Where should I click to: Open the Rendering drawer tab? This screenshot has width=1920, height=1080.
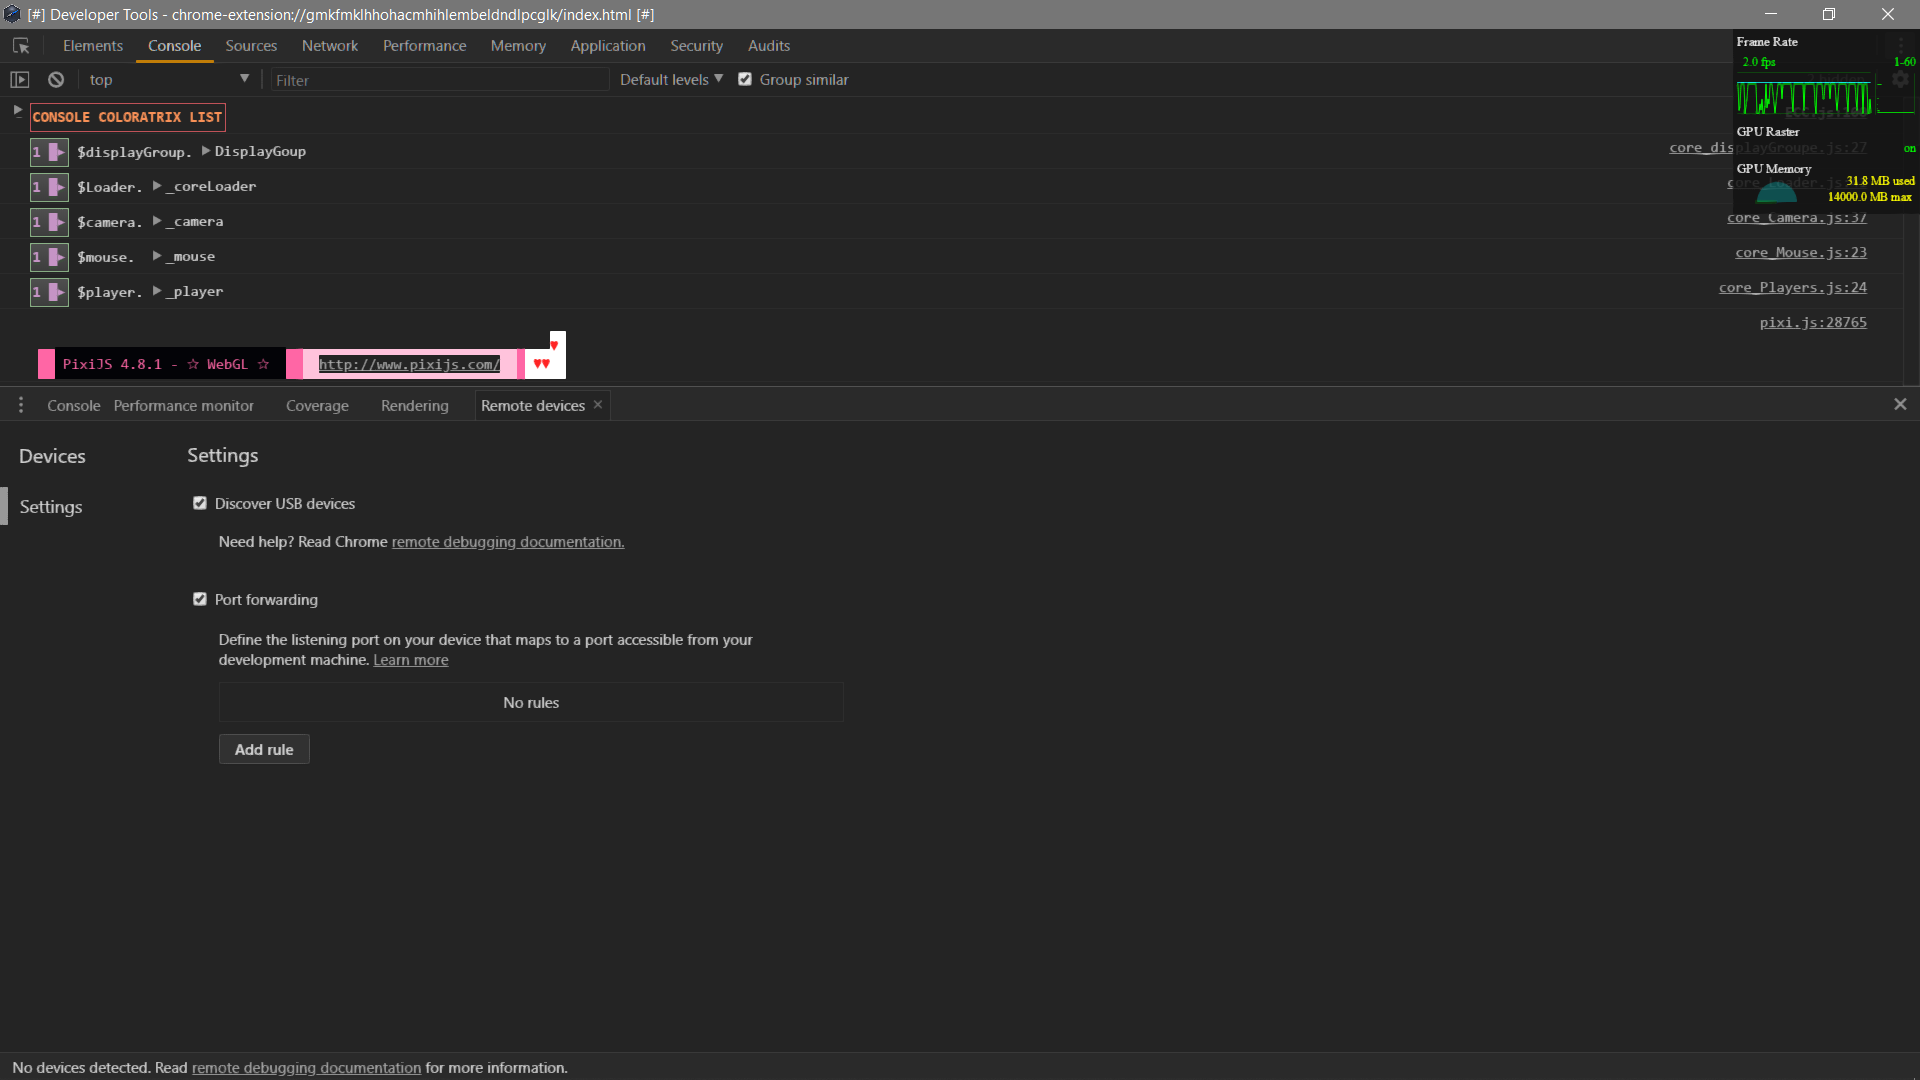pyautogui.click(x=415, y=406)
